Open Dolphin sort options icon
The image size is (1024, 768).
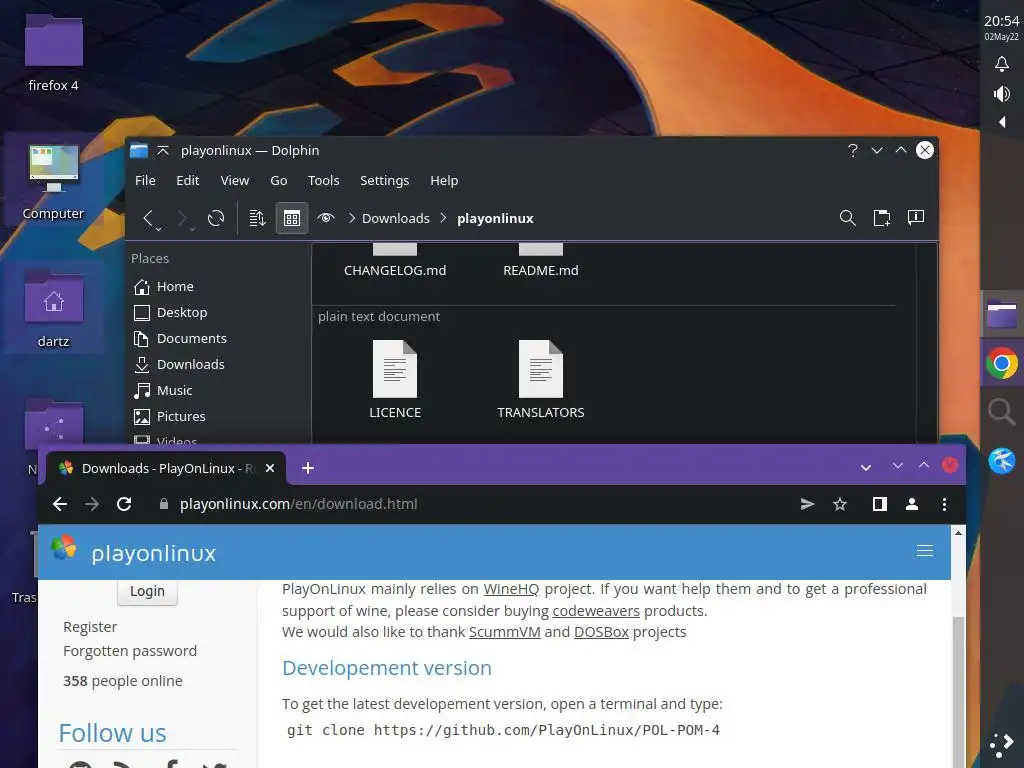(x=257, y=218)
